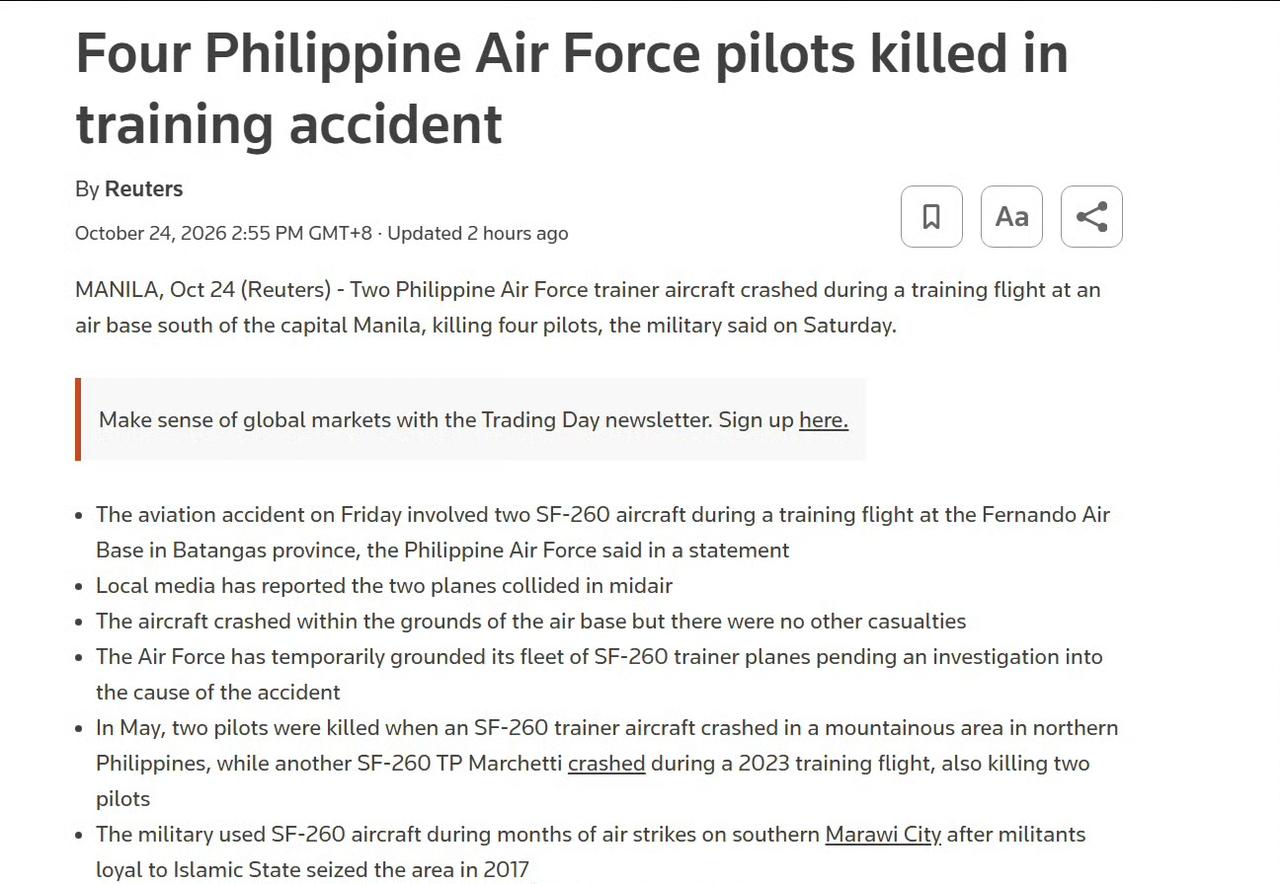Select the 'Islamic State seized the area' bullet
The height and width of the screenshot is (884, 1280).
click(591, 852)
